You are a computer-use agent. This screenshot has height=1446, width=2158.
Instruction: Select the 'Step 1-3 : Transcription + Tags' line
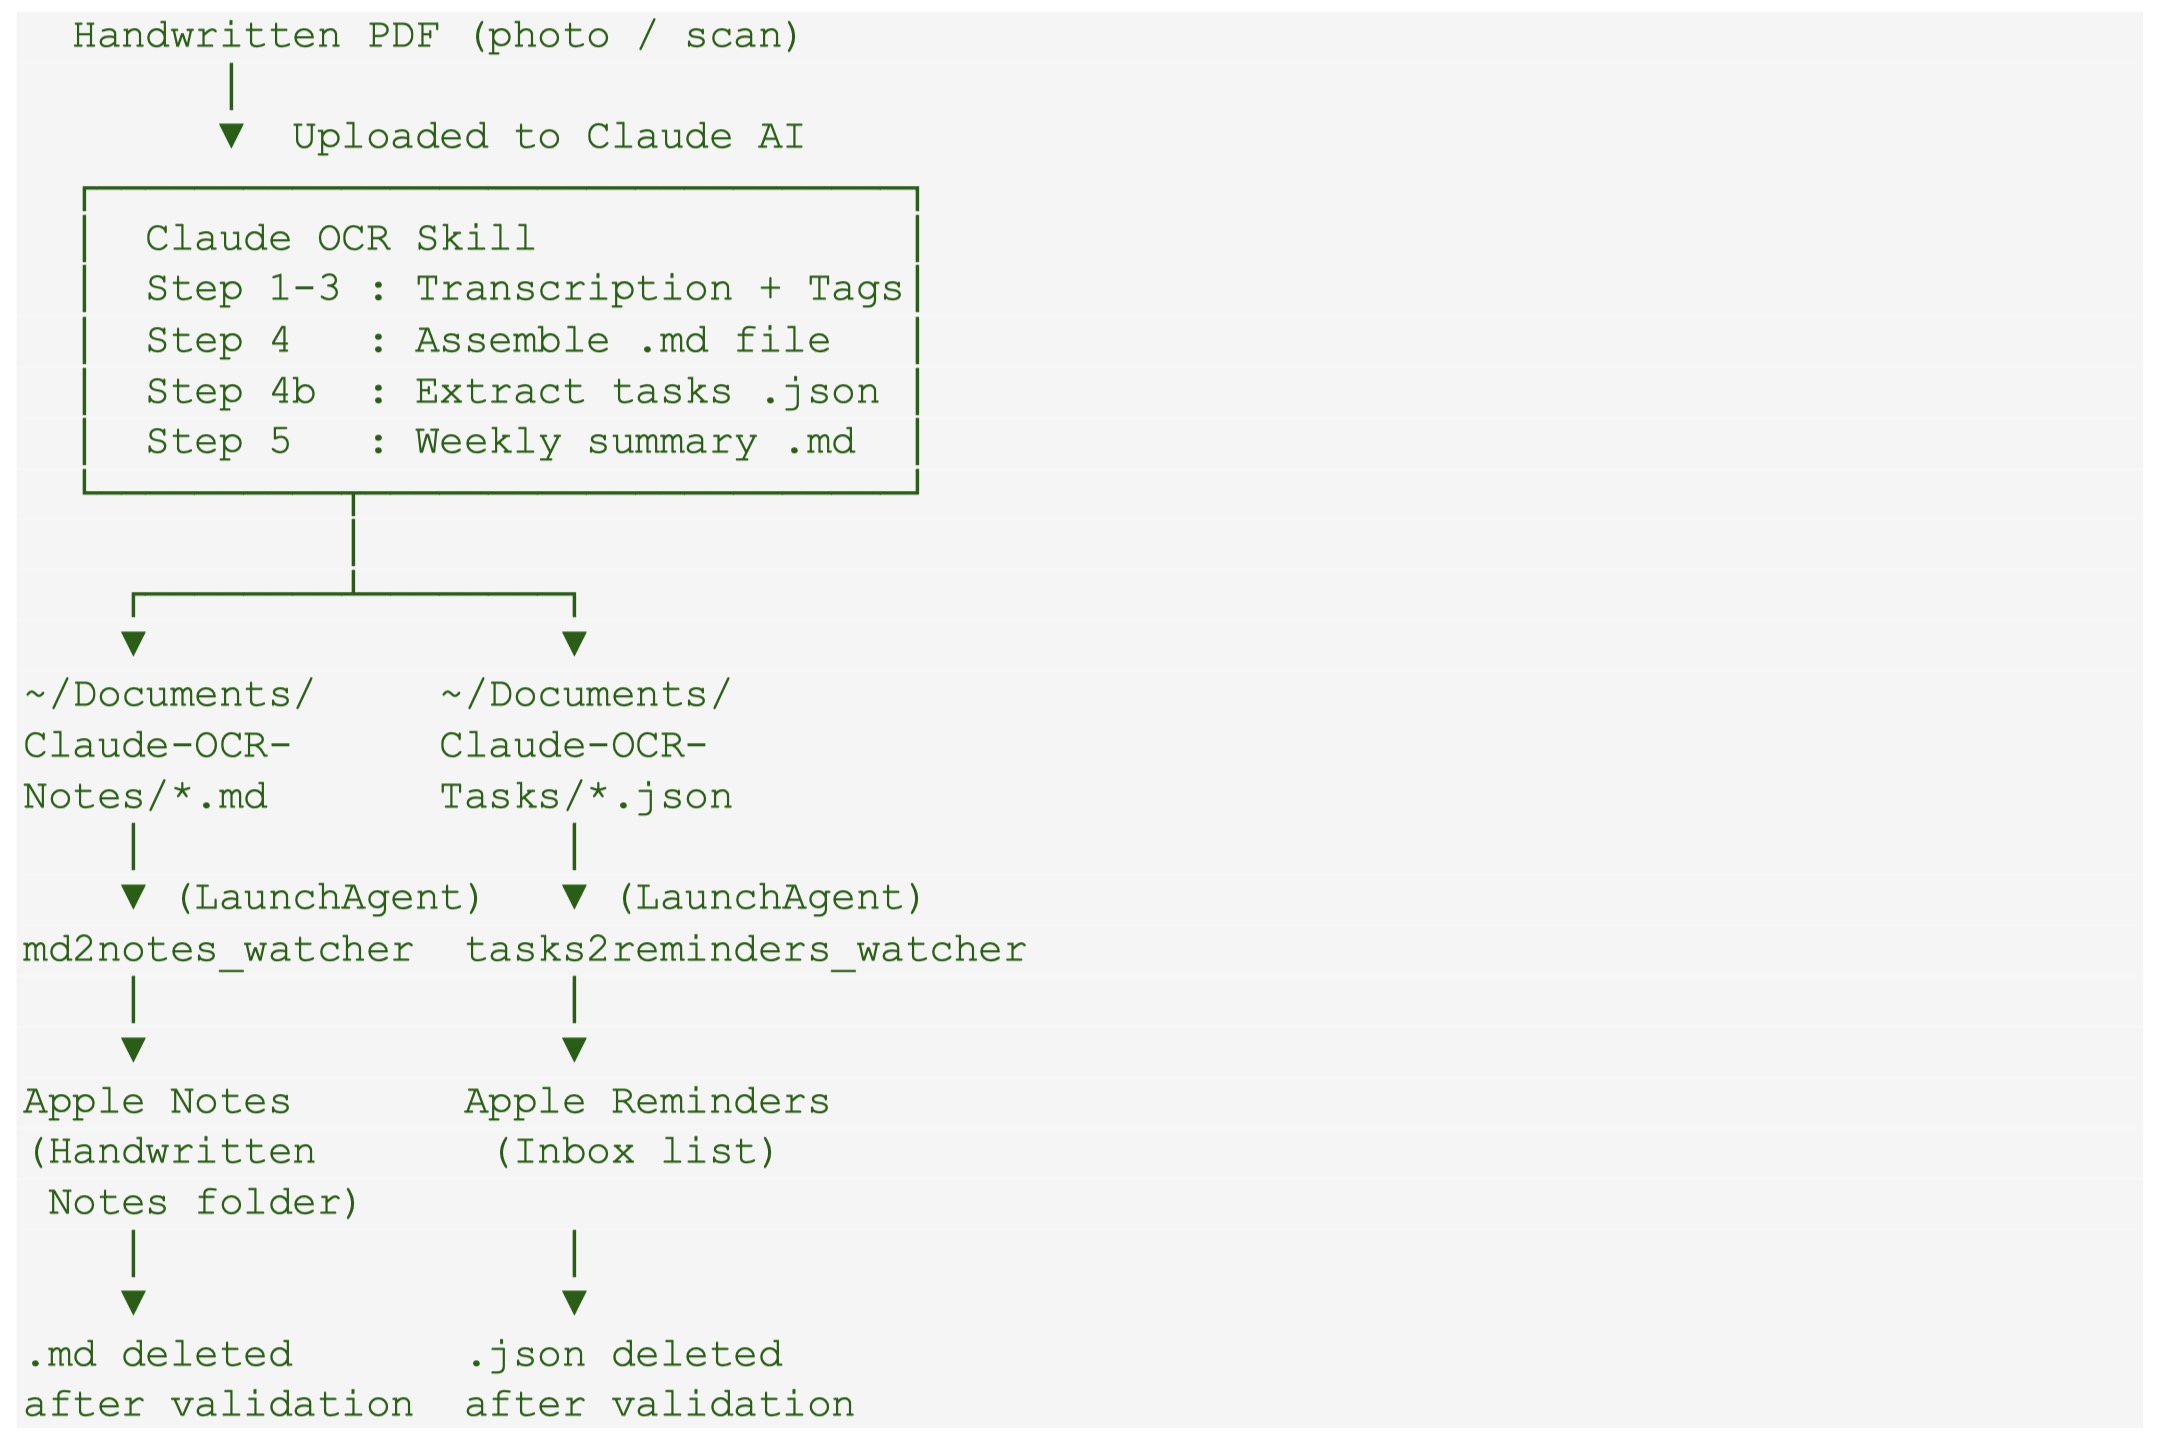tap(523, 289)
